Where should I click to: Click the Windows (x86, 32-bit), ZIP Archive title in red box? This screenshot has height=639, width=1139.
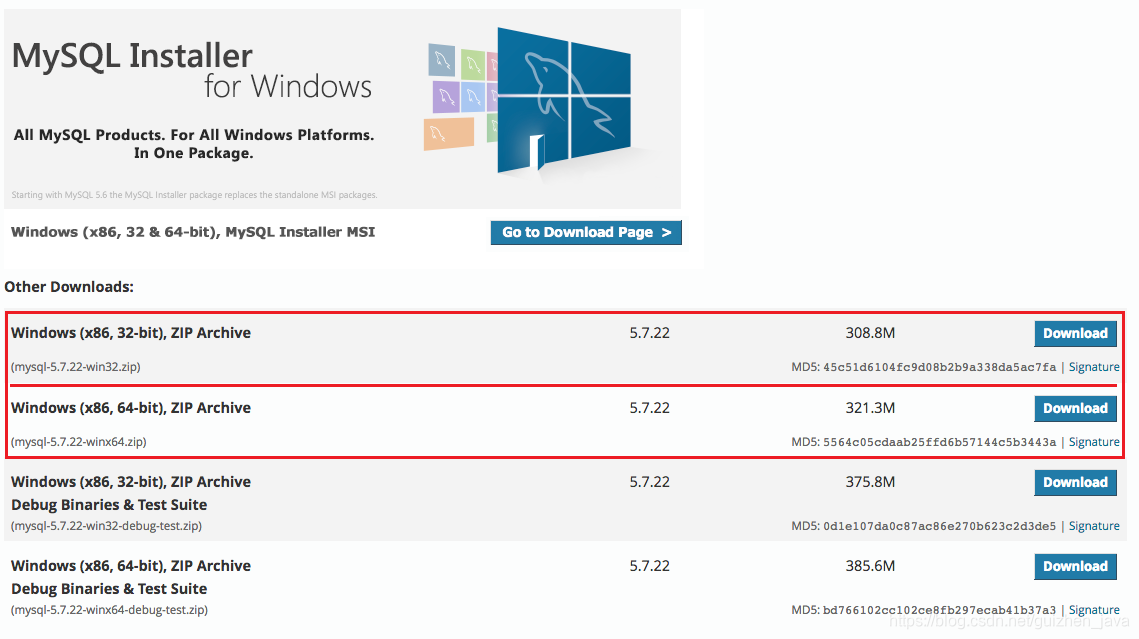131,333
